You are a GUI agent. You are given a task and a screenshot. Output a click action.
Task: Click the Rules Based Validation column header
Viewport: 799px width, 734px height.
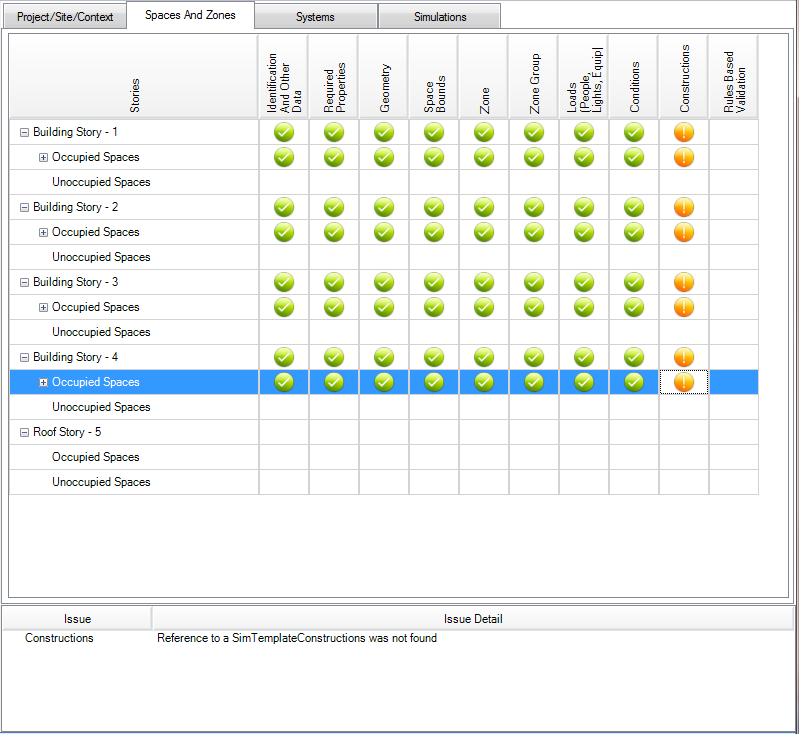point(733,76)
